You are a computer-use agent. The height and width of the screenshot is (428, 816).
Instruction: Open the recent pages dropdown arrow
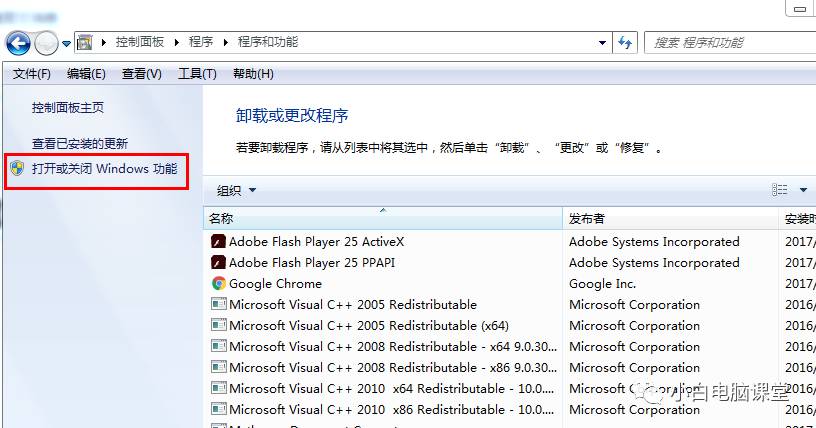[66, 44]
